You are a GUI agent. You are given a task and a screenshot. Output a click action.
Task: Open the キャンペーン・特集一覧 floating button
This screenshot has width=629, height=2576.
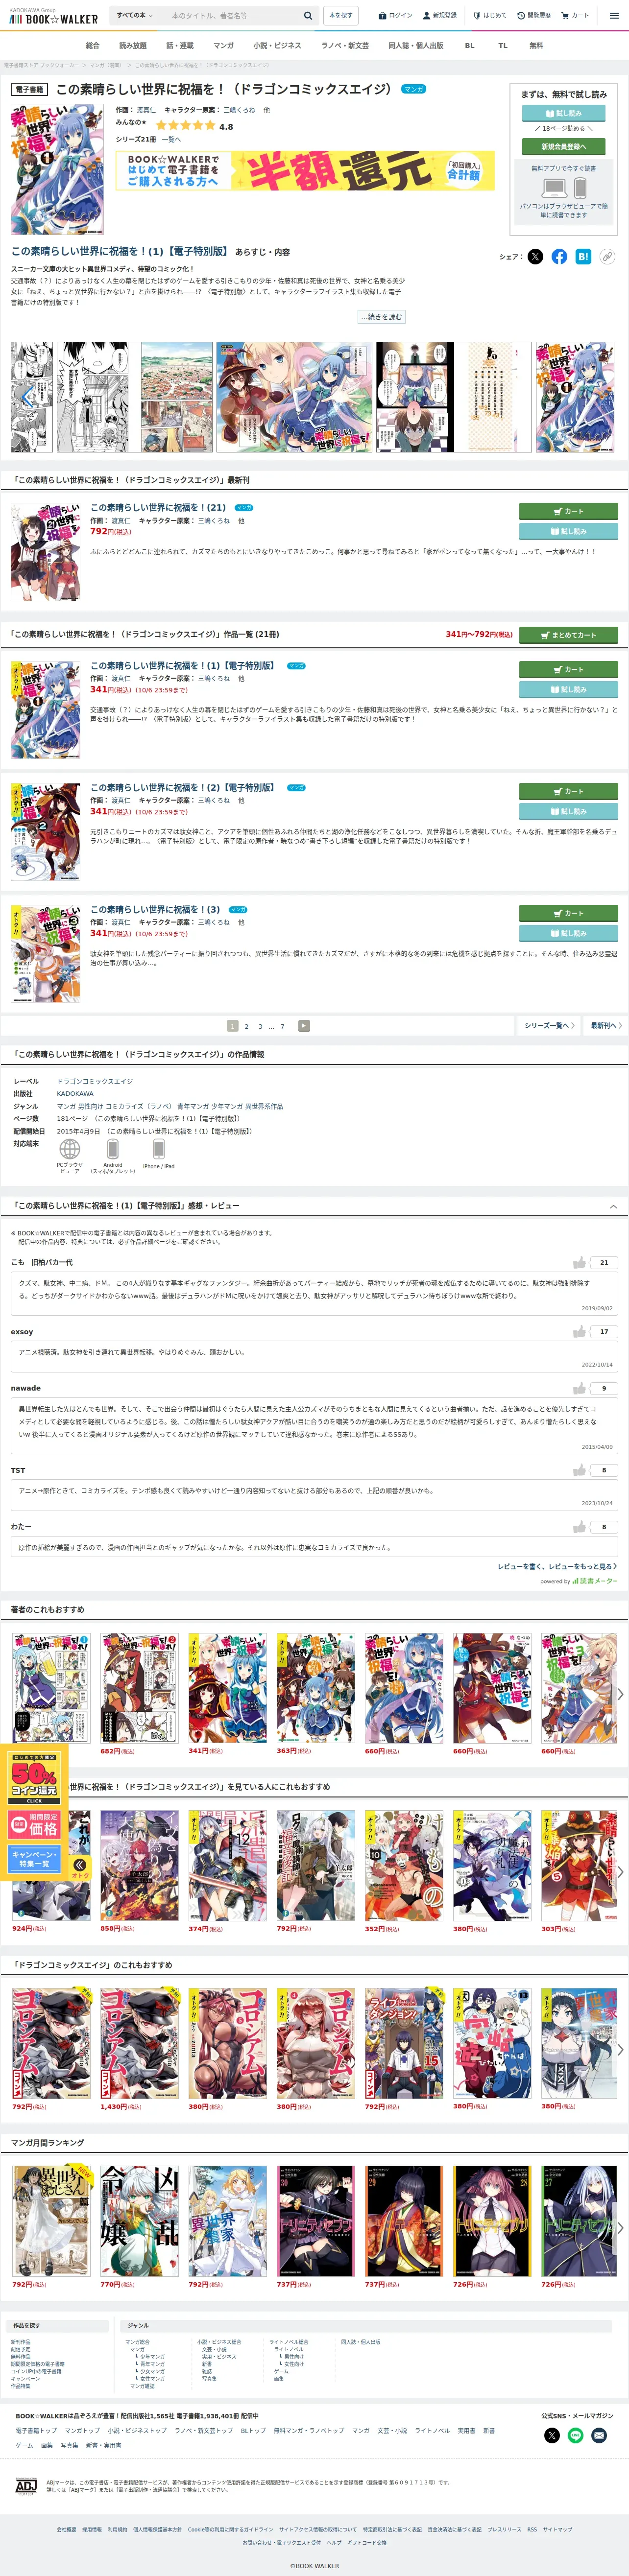point(35,1859)
